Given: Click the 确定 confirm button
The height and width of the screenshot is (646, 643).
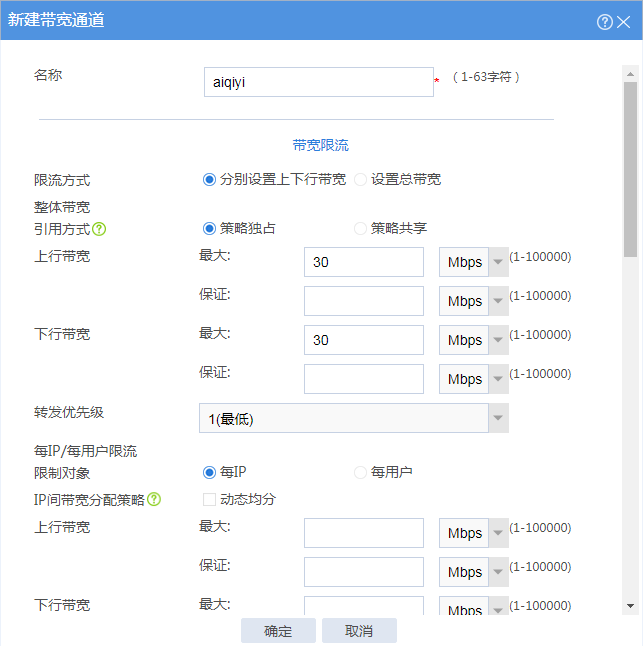Looking at the screenshot, I should coord(278,631).
